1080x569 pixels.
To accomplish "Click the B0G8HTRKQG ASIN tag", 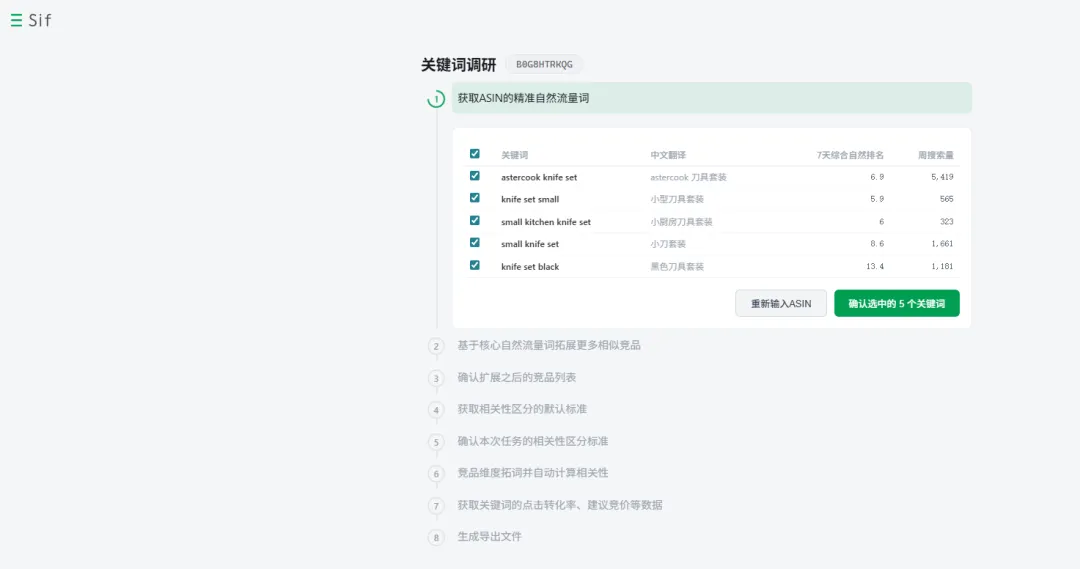I will point(544,65).
